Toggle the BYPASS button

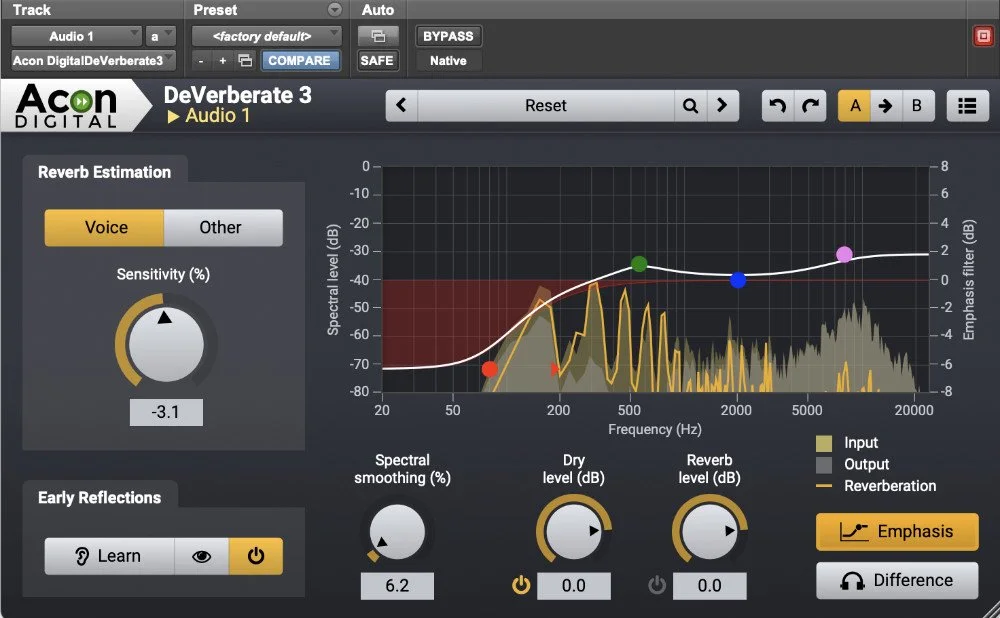(x=448, y=36)
